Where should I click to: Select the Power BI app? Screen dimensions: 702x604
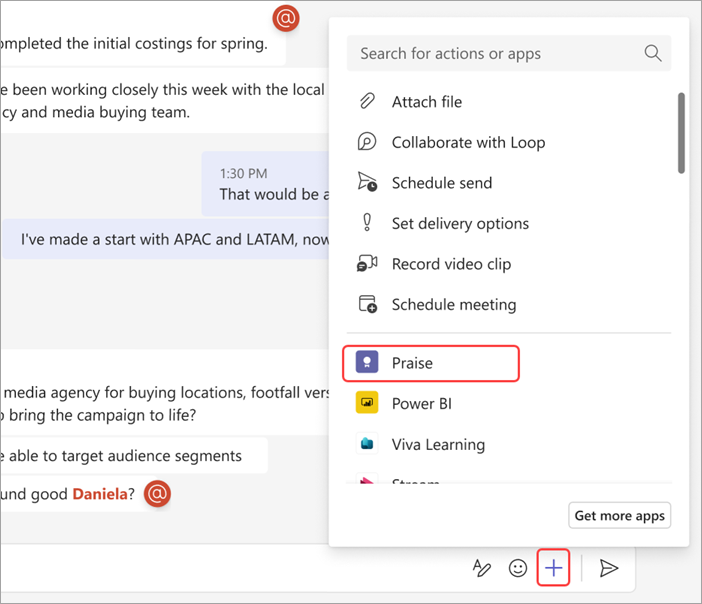pos(419,404)
